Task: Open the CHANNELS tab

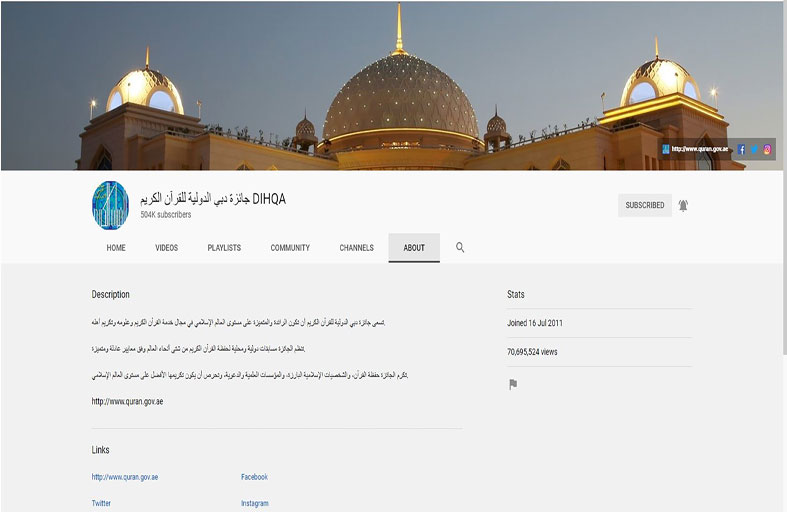Action: (356, 248)
